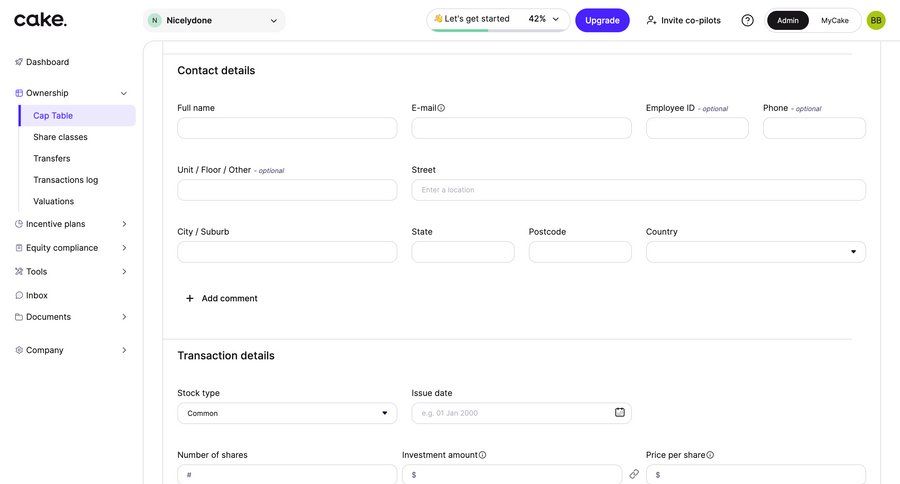
Task: Switch to Admin view
Action: pyautogui.click(x=788, y=20)
